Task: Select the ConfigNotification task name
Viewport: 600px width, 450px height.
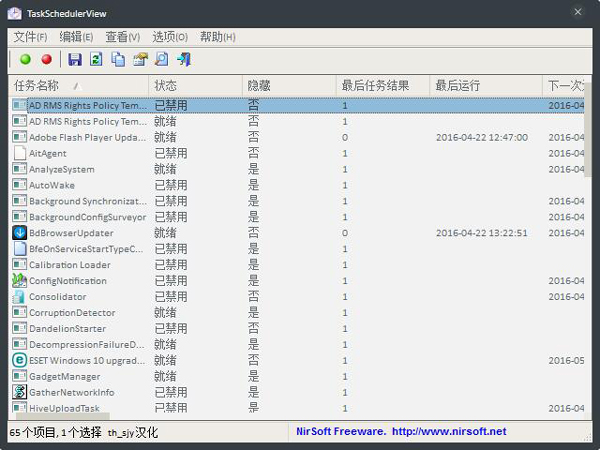Action: [68, 281]
